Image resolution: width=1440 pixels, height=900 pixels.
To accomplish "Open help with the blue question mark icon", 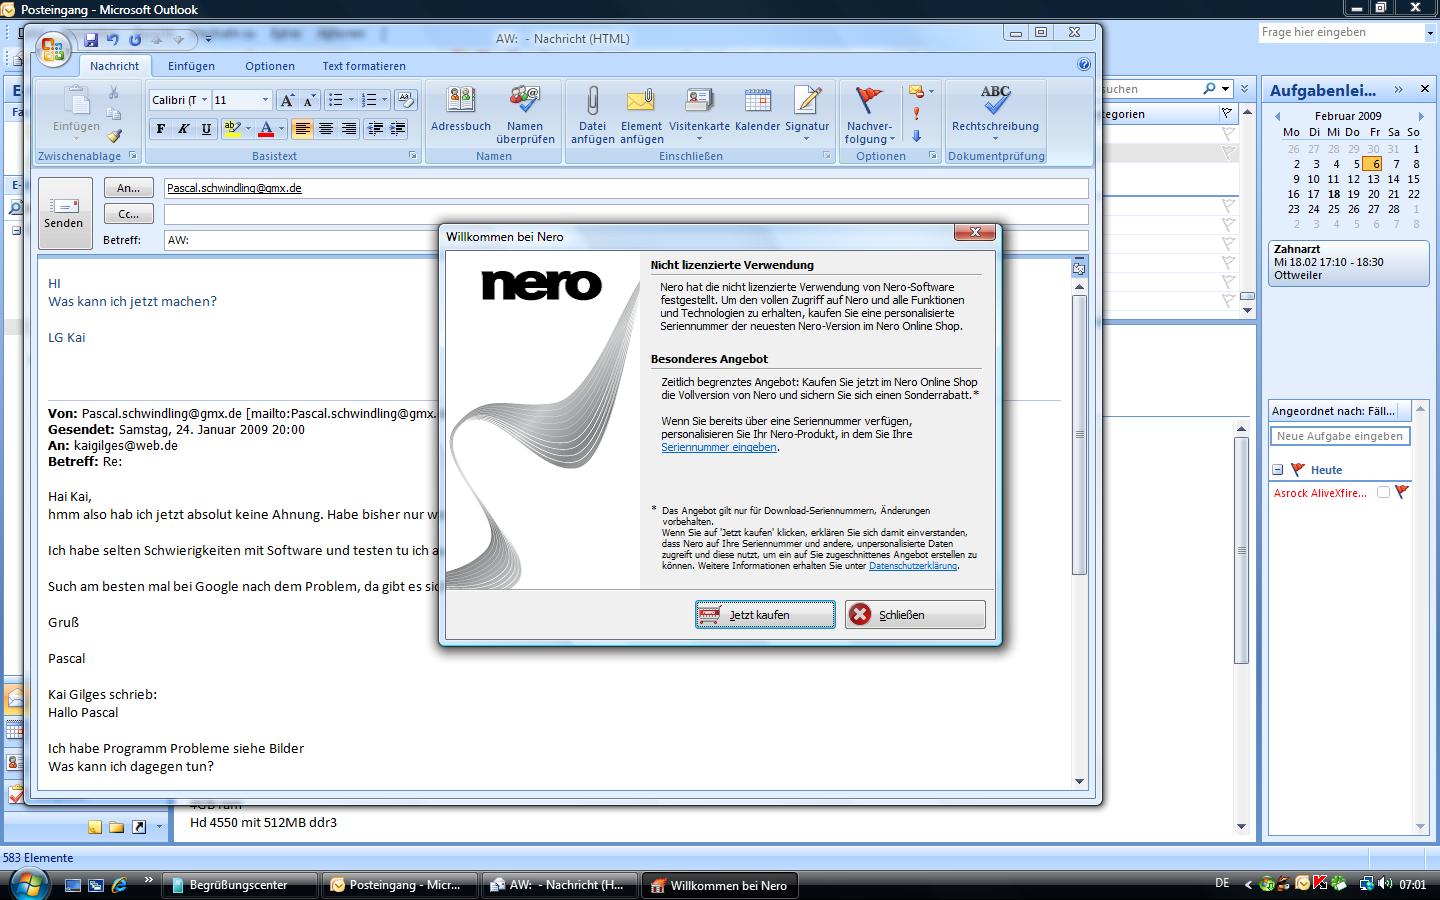I will [1084, 65].
